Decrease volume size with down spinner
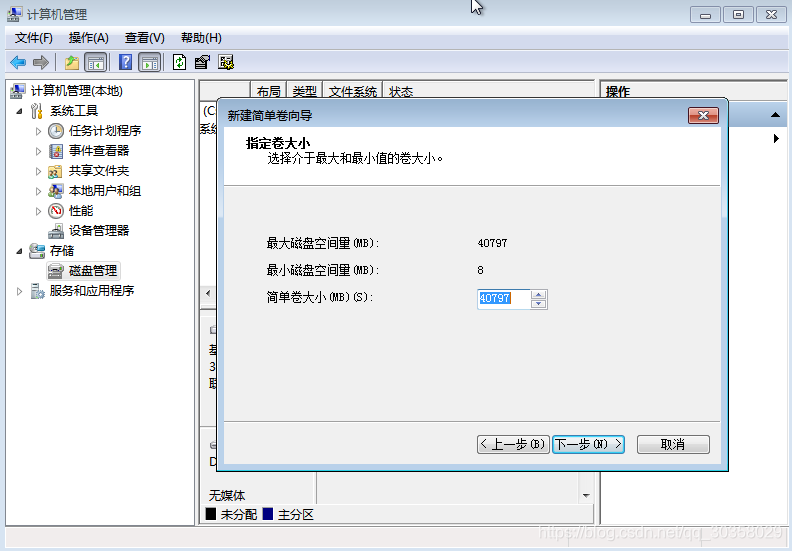The height and width of the screenshot is (551, 792). click(x=539, y=304)
